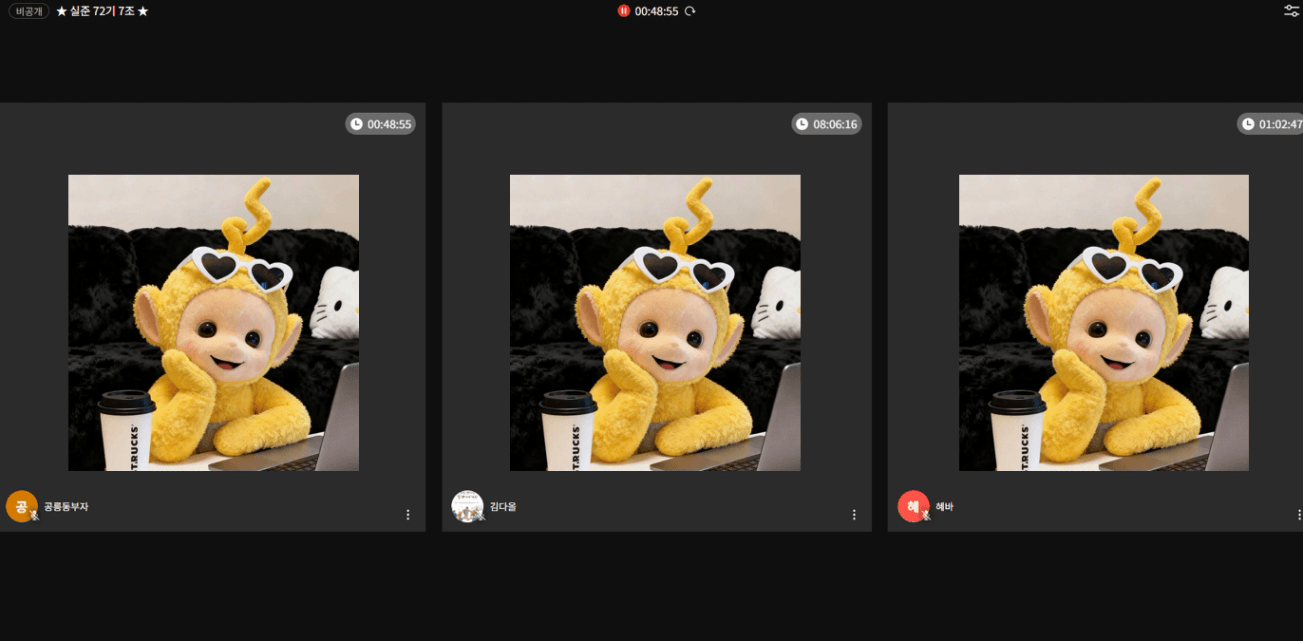Click the clock icon on 헤바's timer badge
This screenshot has height=641, width=1303.
pyautogui.click(x=1248, y=124)
